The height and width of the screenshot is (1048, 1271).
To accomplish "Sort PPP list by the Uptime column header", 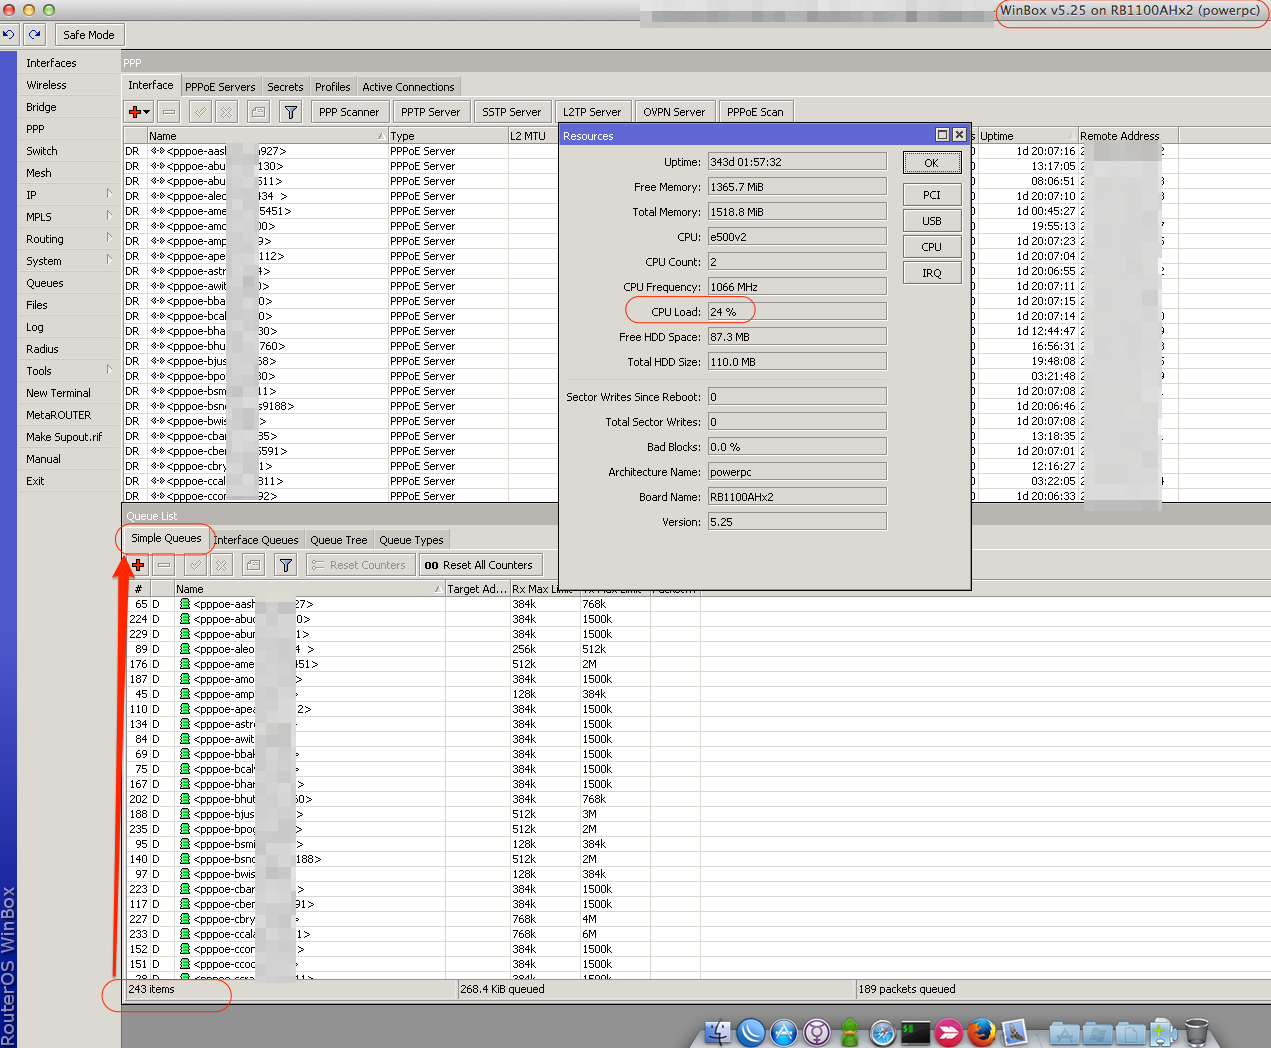I will pyautogui.click(x=1026, y=136).
